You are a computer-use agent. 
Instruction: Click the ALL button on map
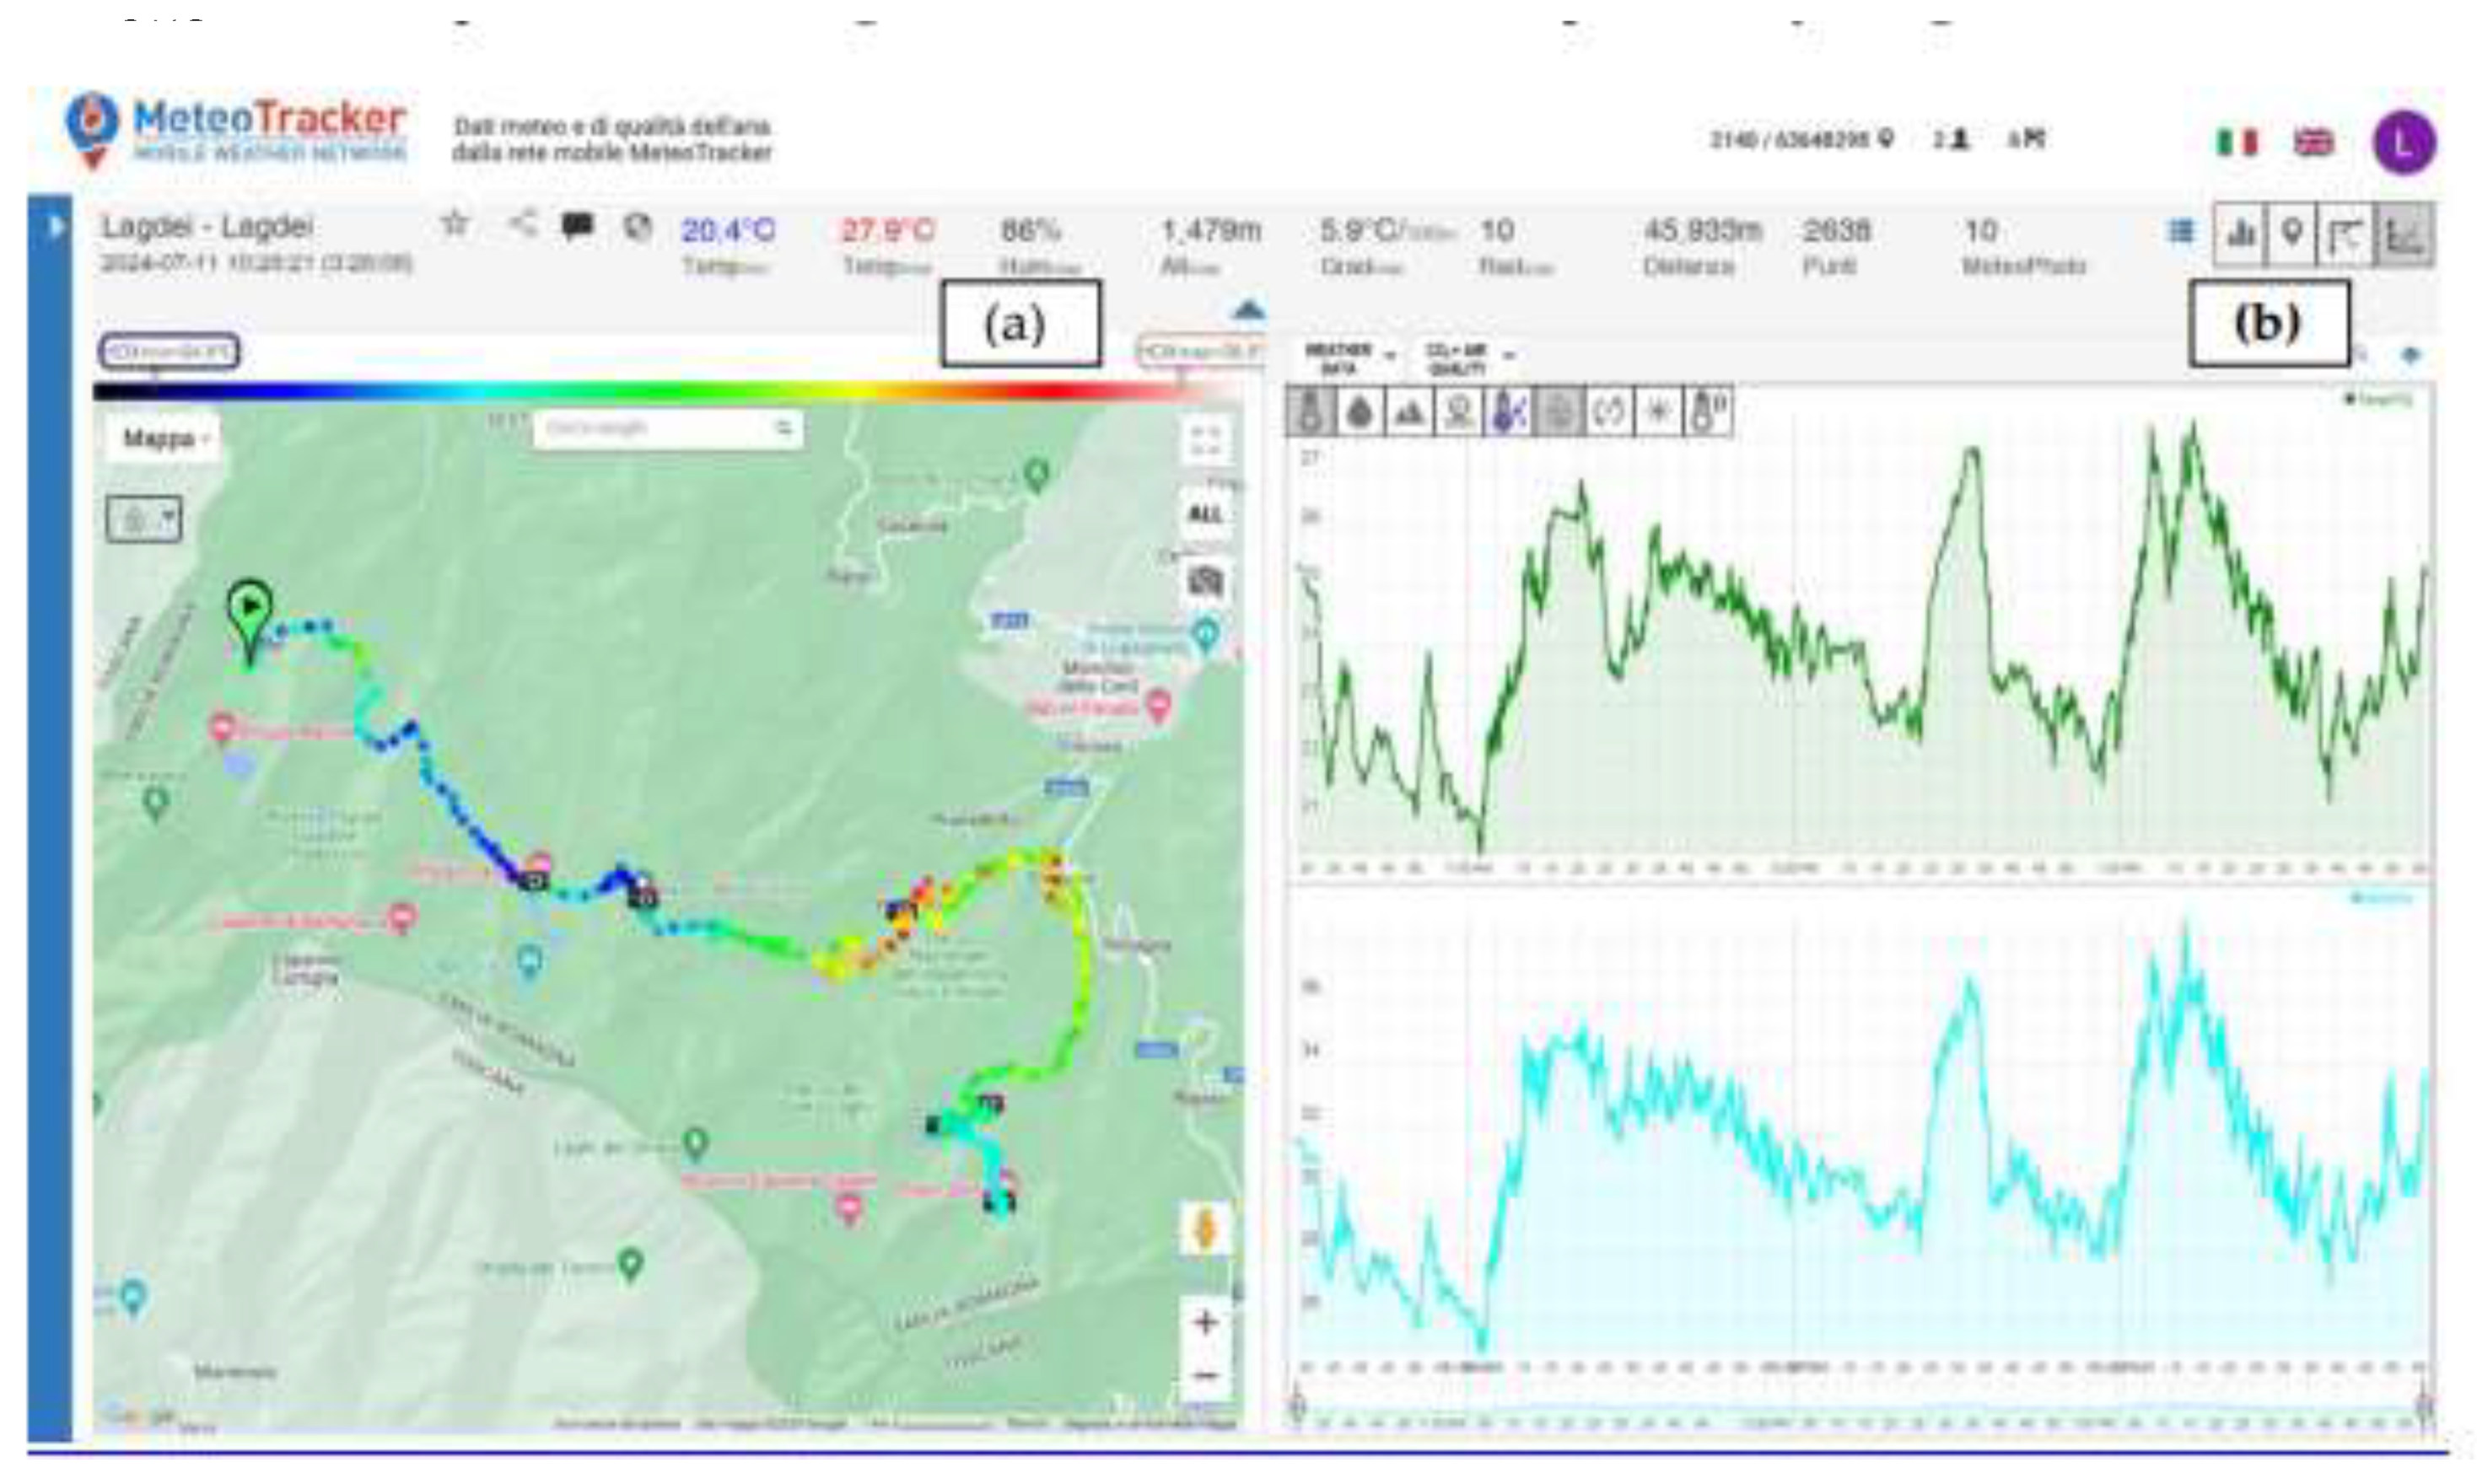coord(1206,514)
